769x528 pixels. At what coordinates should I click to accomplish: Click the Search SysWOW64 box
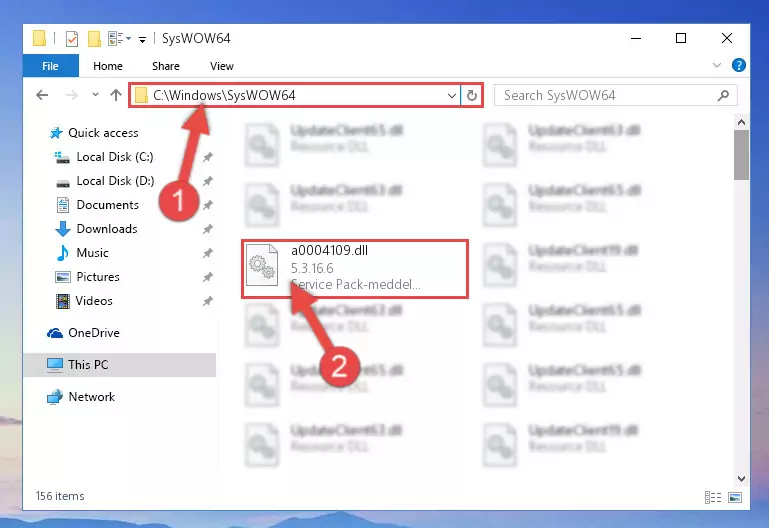click(615, 95)
